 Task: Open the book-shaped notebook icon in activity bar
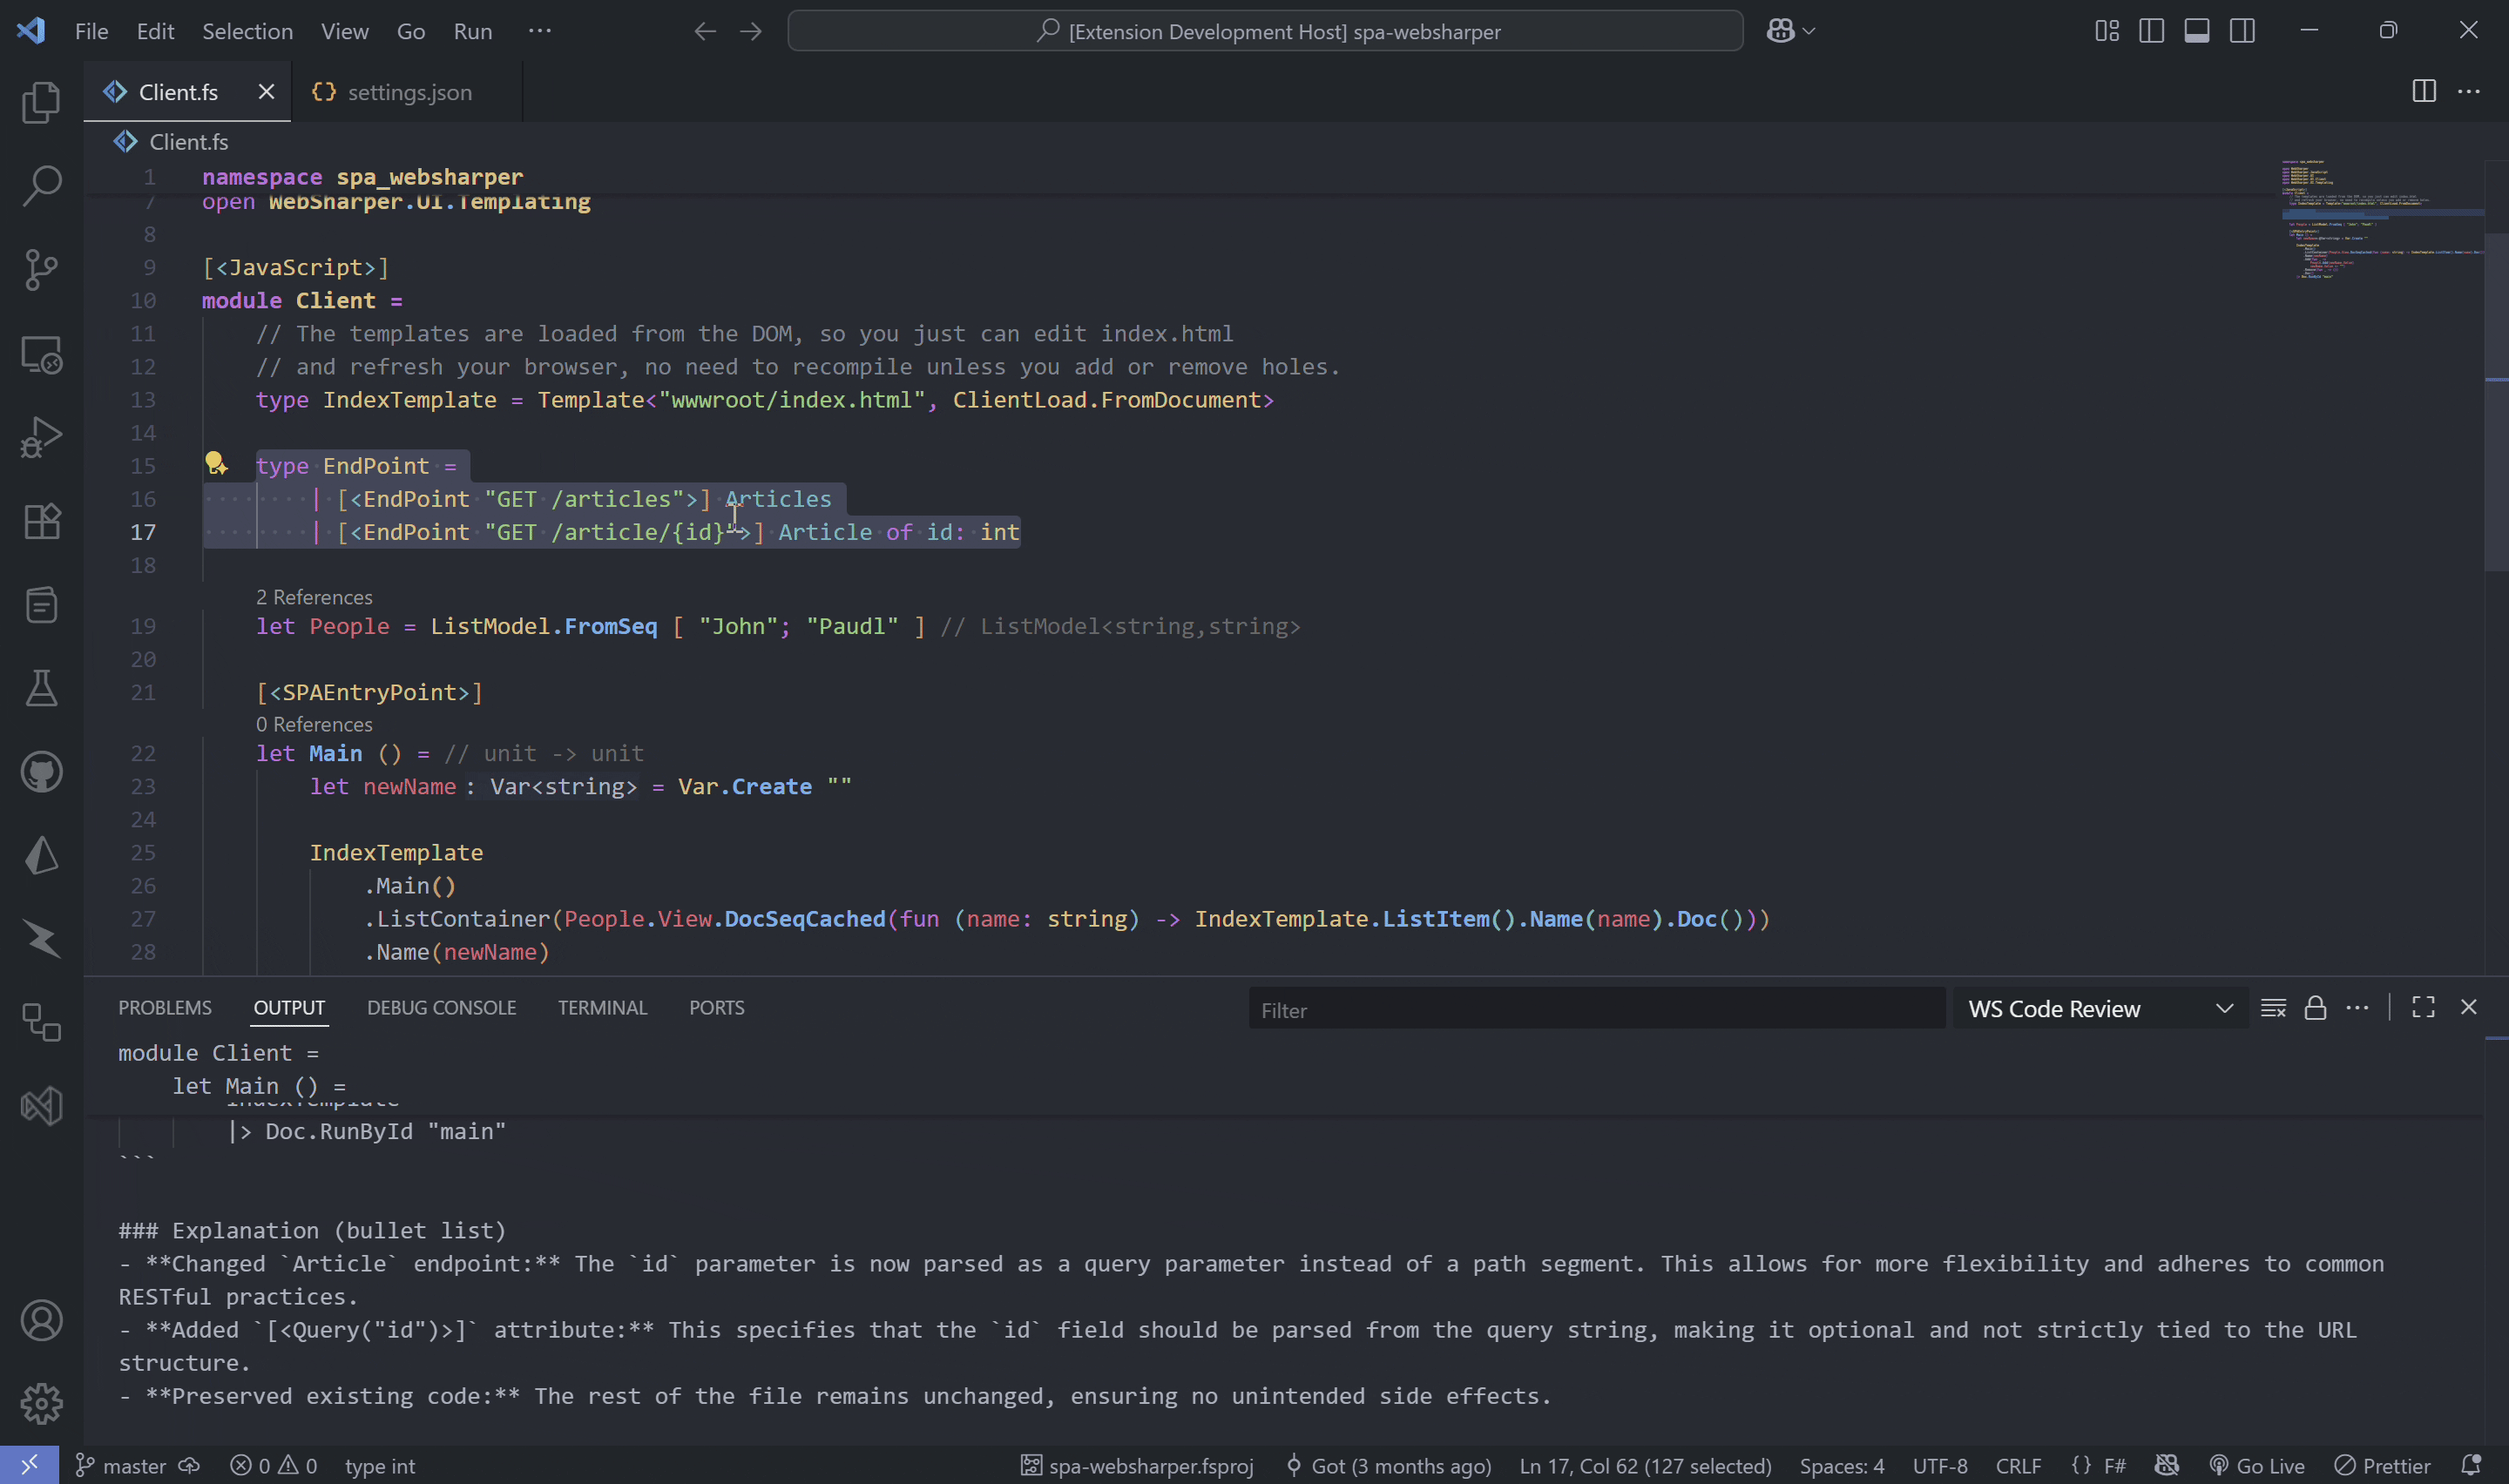tap(41, 605)
